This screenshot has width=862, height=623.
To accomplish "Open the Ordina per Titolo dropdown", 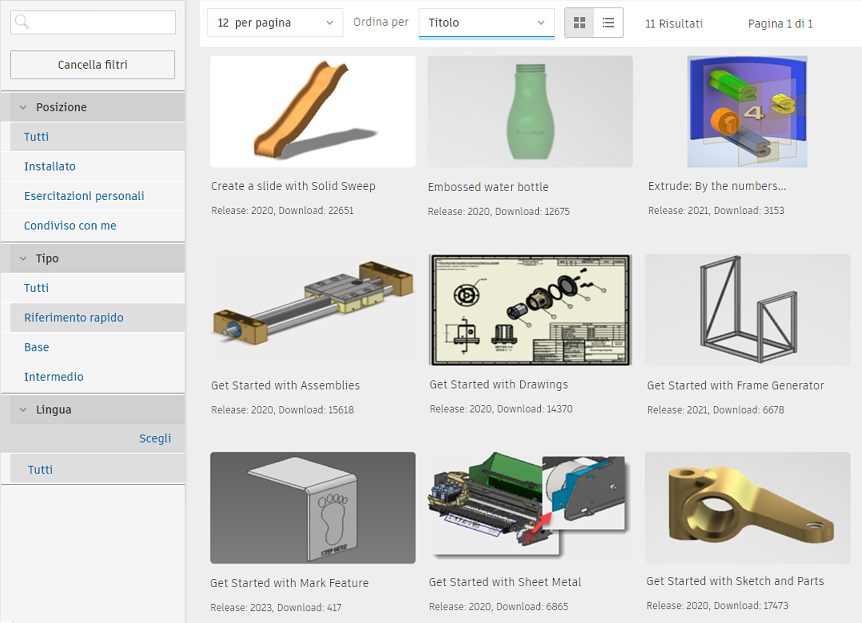I will (487, 23).
